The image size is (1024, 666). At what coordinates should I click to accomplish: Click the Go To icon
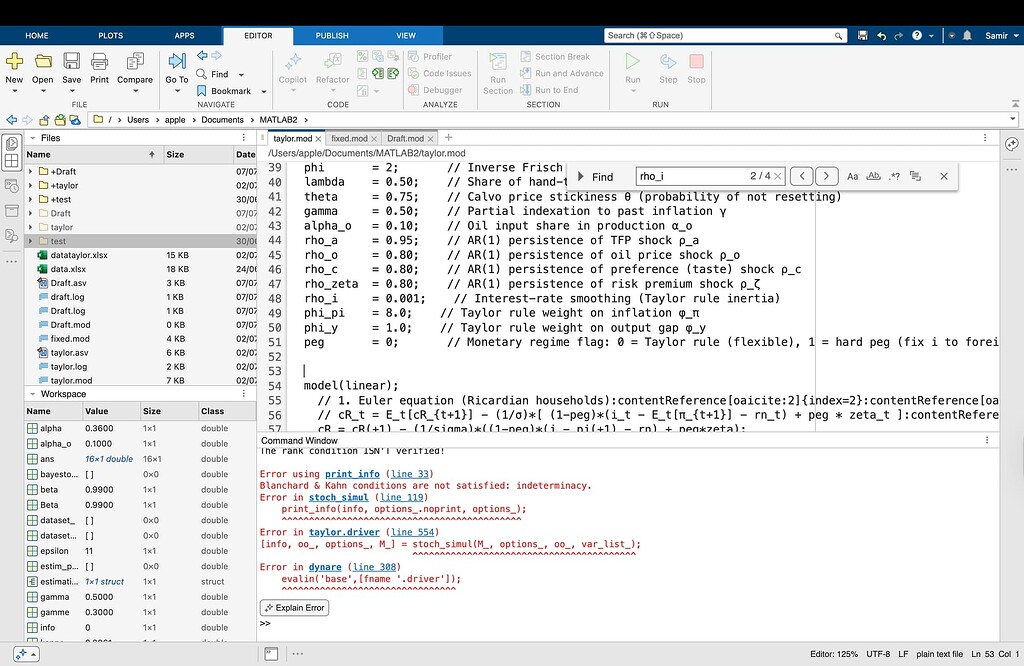(x=176, y=62)
